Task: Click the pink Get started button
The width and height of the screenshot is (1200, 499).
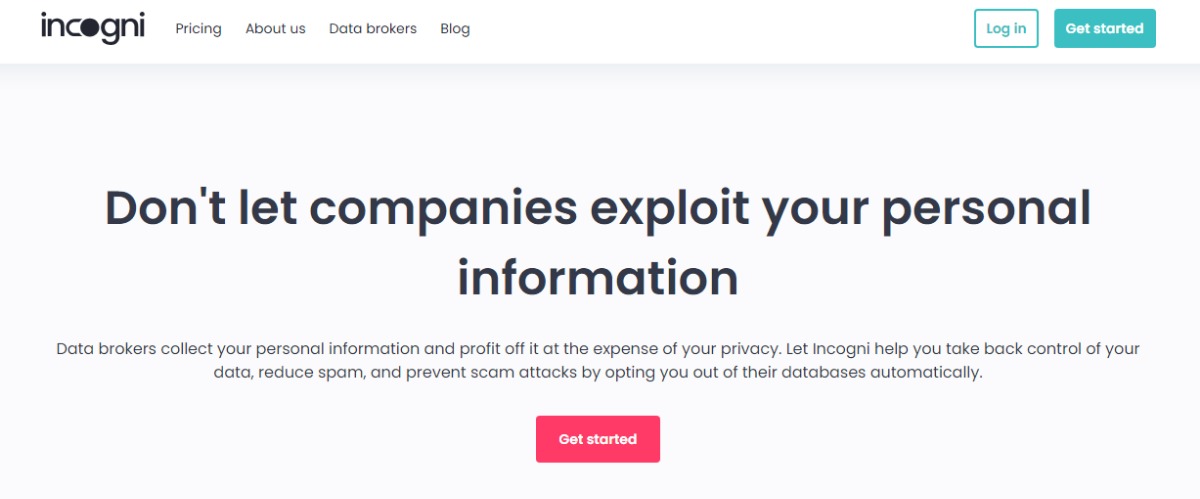Action: (x=597, y=439)
